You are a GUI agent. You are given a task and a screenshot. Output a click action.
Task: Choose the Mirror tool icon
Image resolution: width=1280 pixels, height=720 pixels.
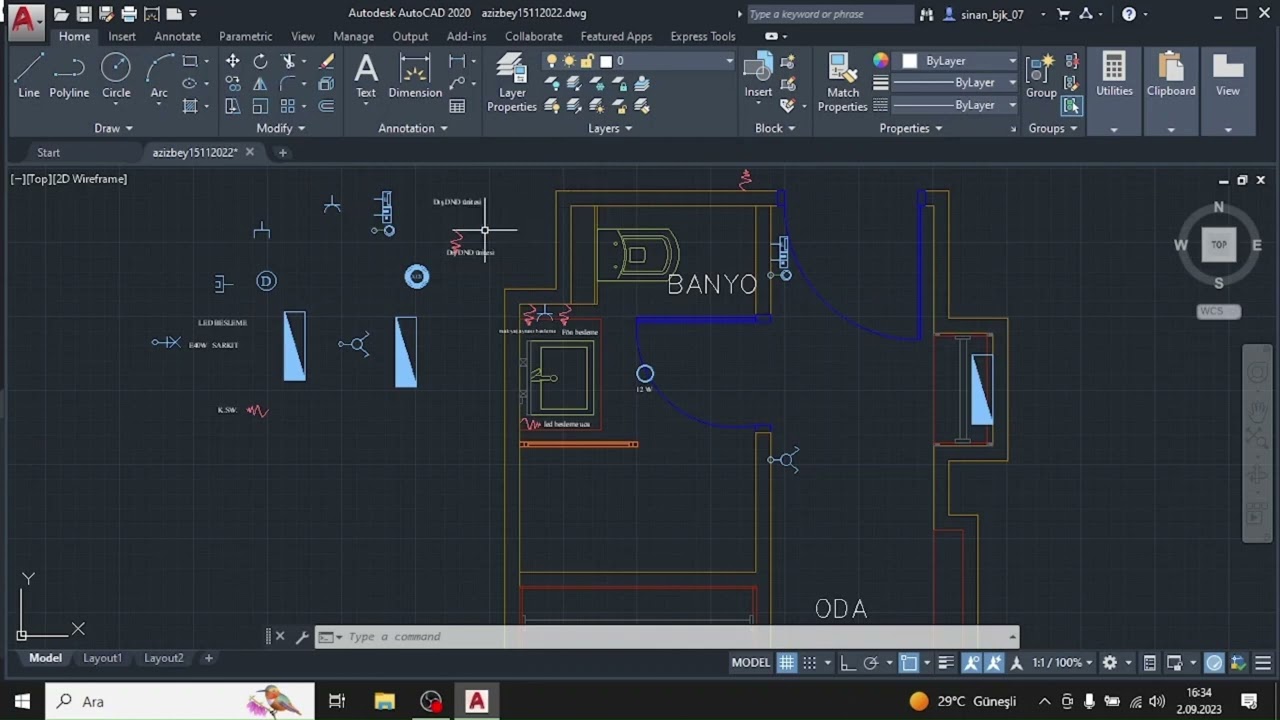(260, 84)
